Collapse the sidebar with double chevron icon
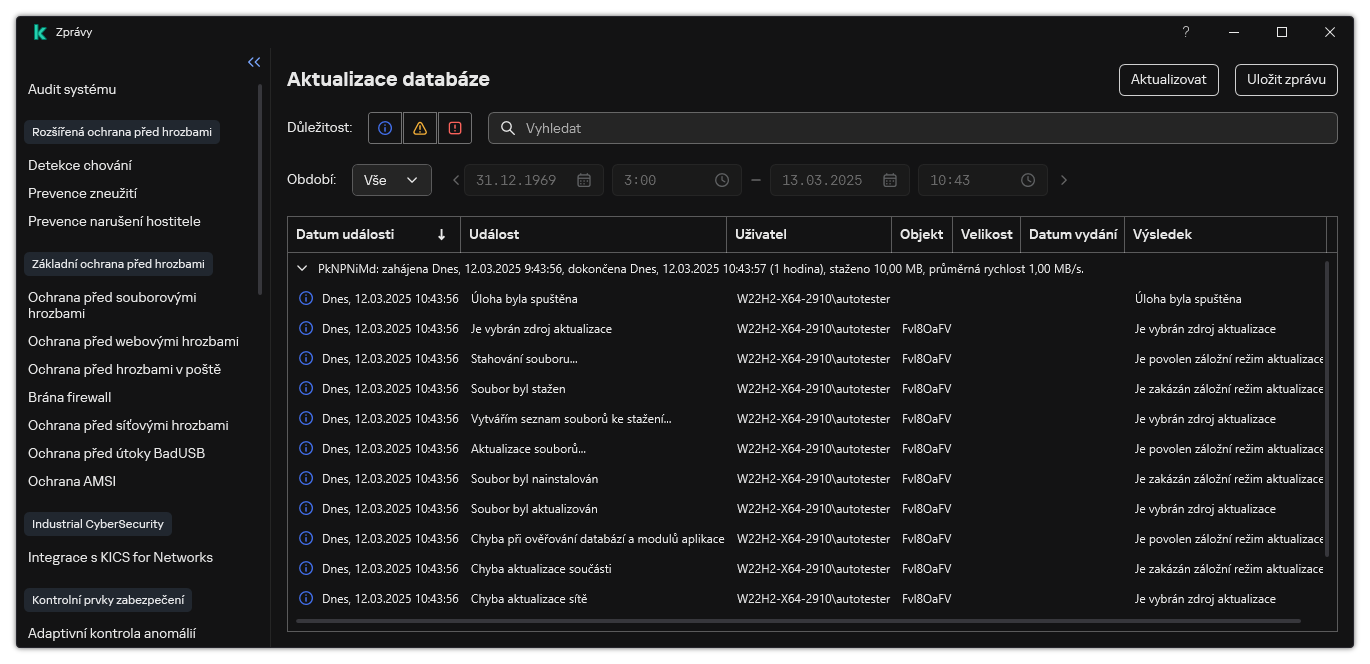The image size is (1370, 664). tap(254, 62)
